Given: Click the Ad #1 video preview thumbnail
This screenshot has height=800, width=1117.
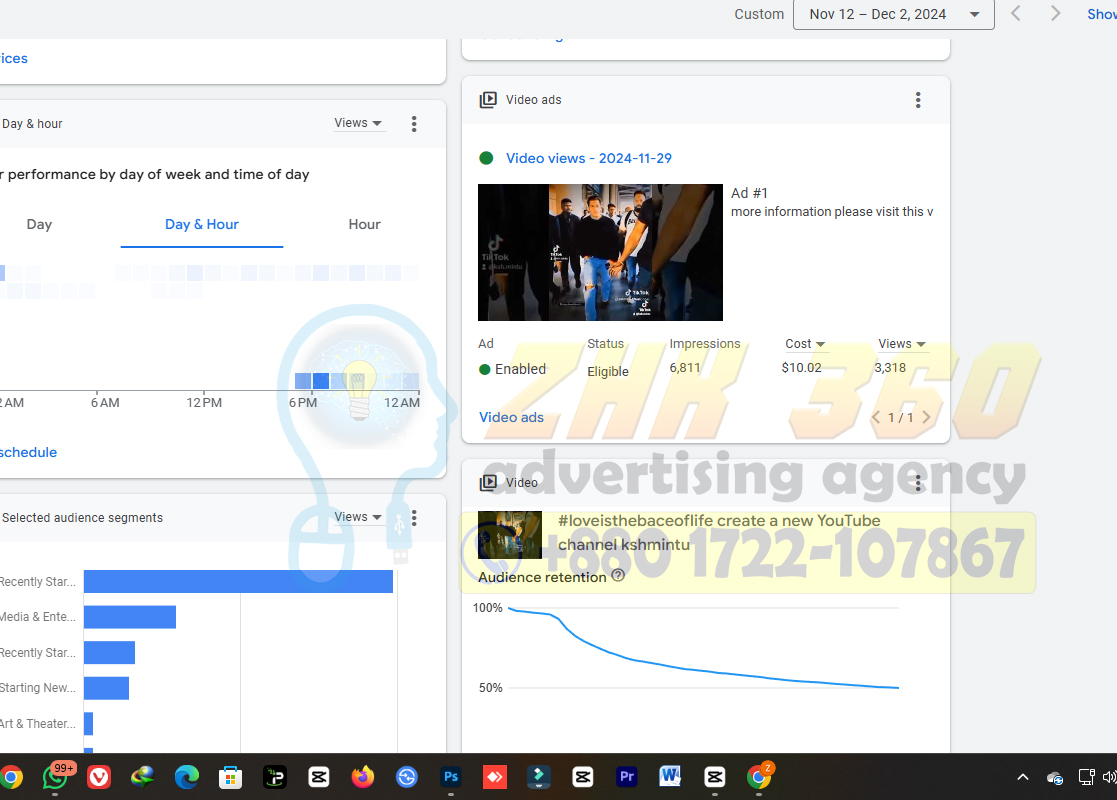Looking at the screenshot, I should pos(600,252).
